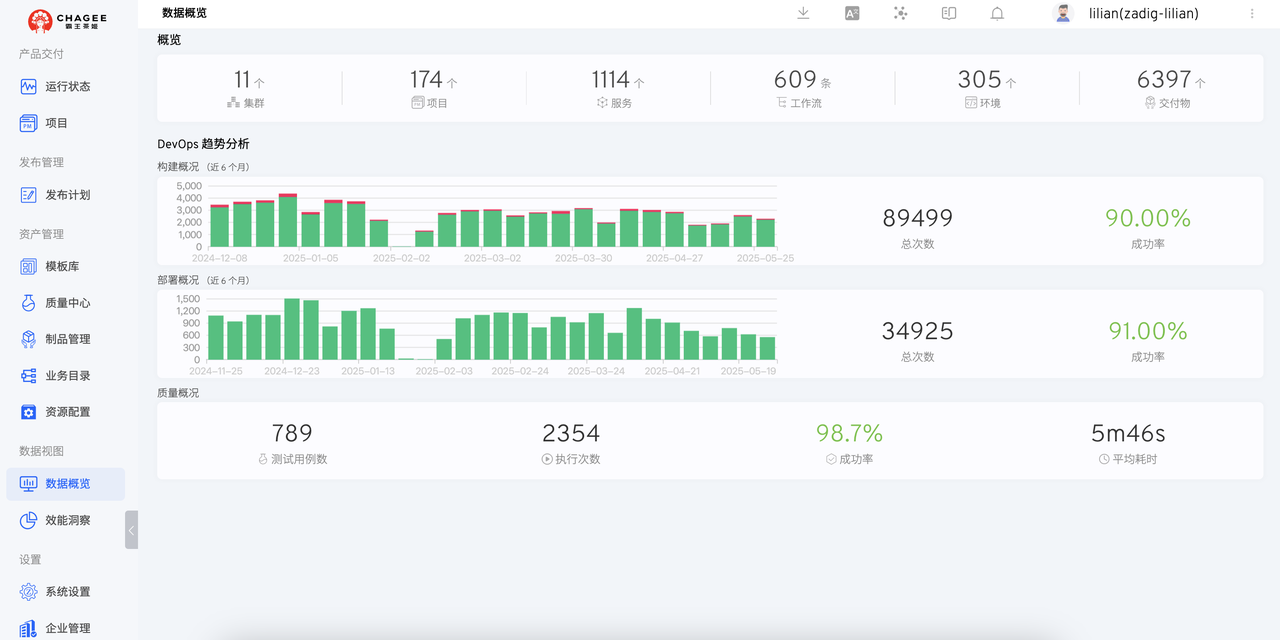The height and width of the screenshot is (640, 1280).
Task: Select 模板库 in the sidebar
Action: (62, 267)
